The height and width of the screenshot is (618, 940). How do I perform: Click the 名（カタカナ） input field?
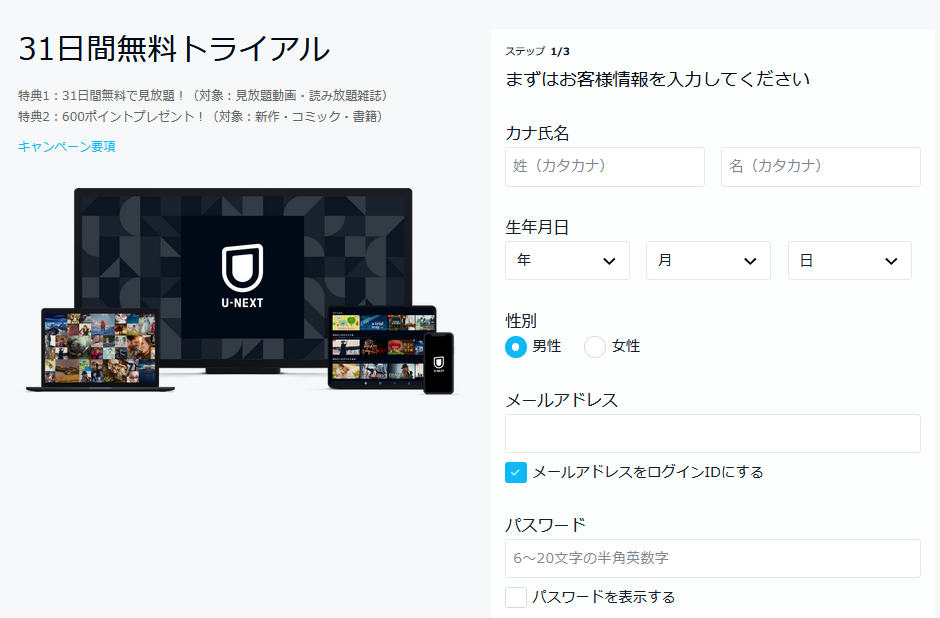click(x=820, y=167)
